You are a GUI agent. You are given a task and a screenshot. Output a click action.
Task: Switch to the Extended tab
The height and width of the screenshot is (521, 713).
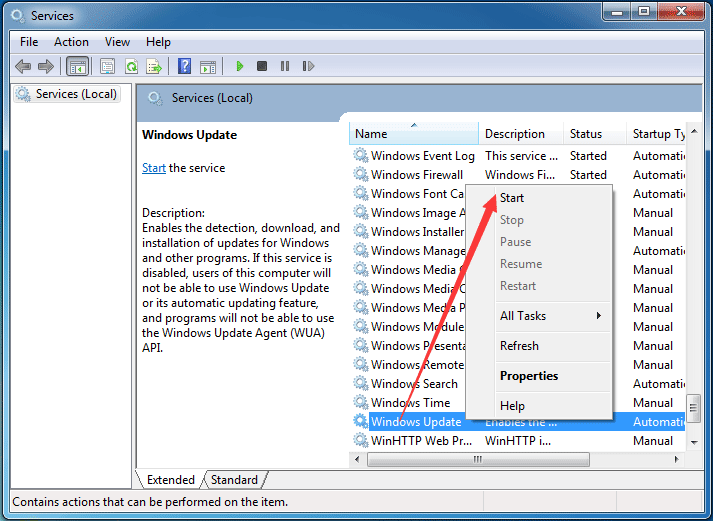(x=171, y=480)
